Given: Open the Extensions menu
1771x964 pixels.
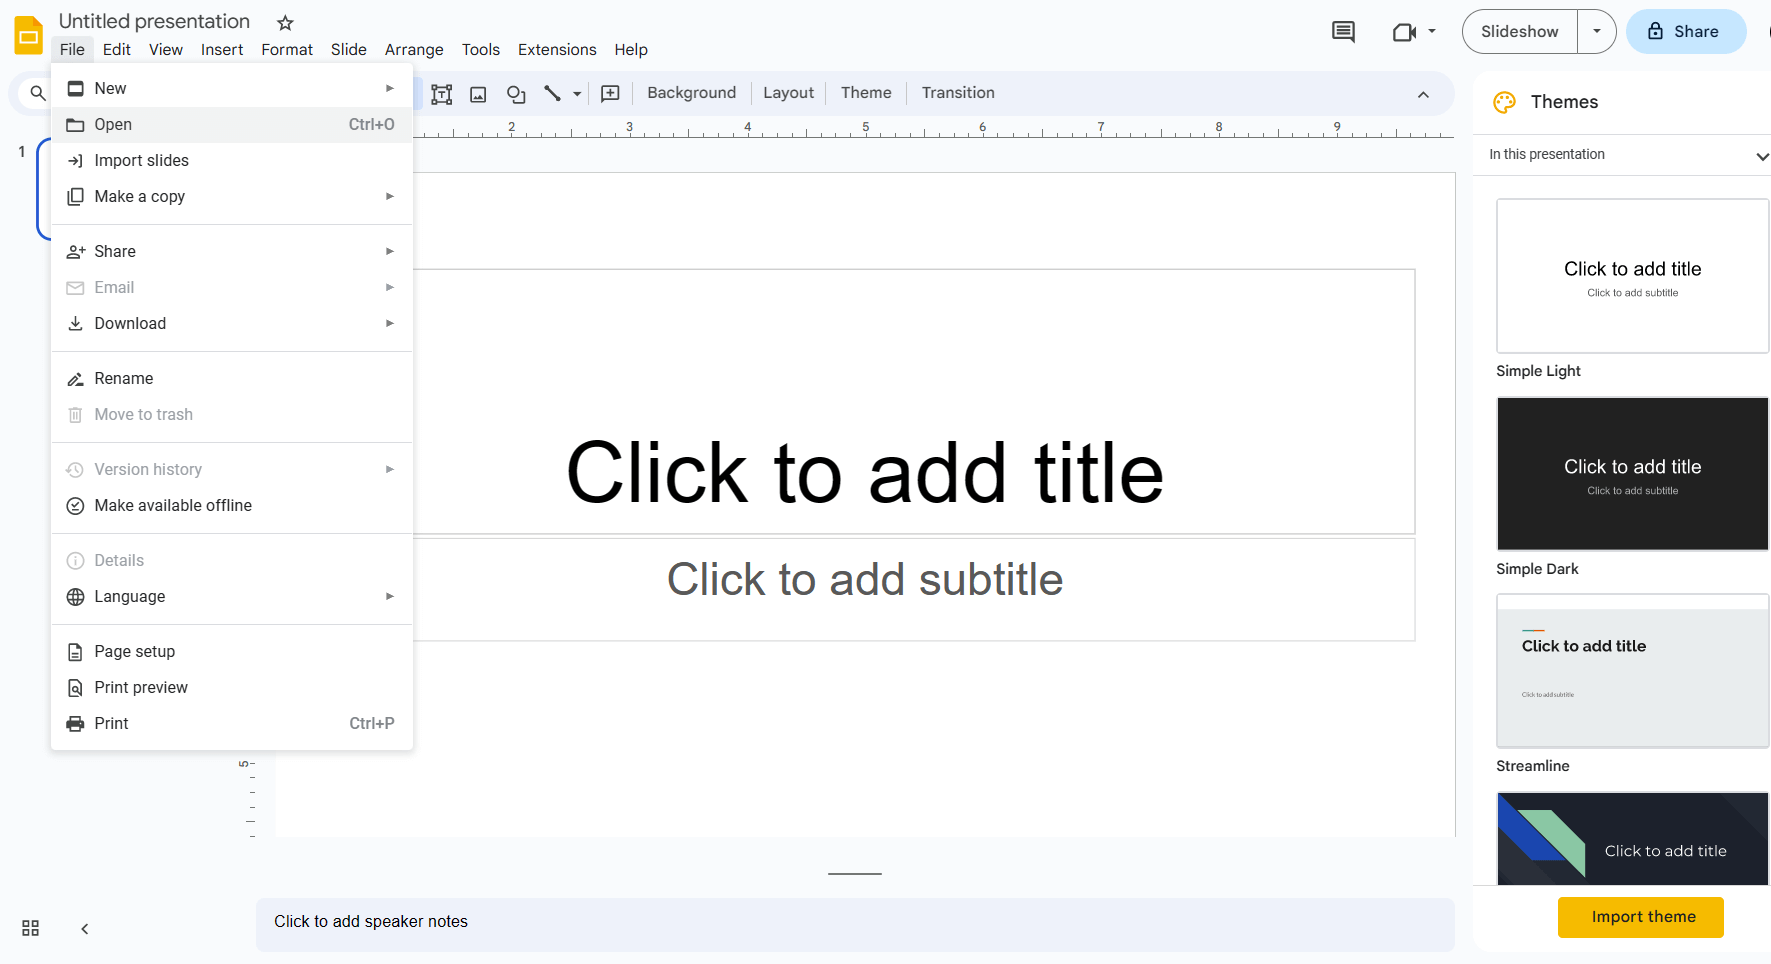Looking at the screenshot, I should coord(557,50).
